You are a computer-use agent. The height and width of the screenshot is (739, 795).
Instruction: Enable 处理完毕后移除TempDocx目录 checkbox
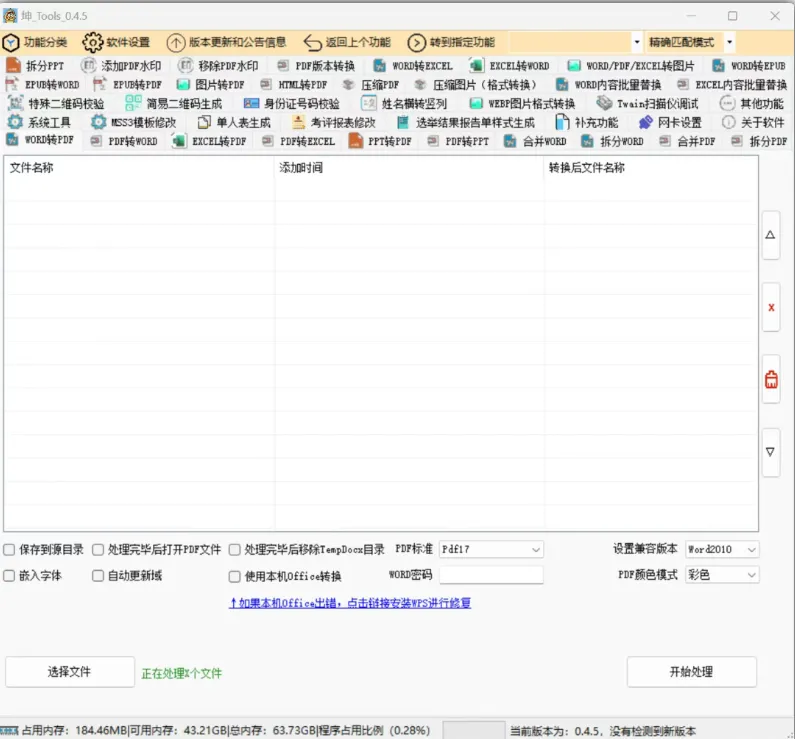coord(234,550)
